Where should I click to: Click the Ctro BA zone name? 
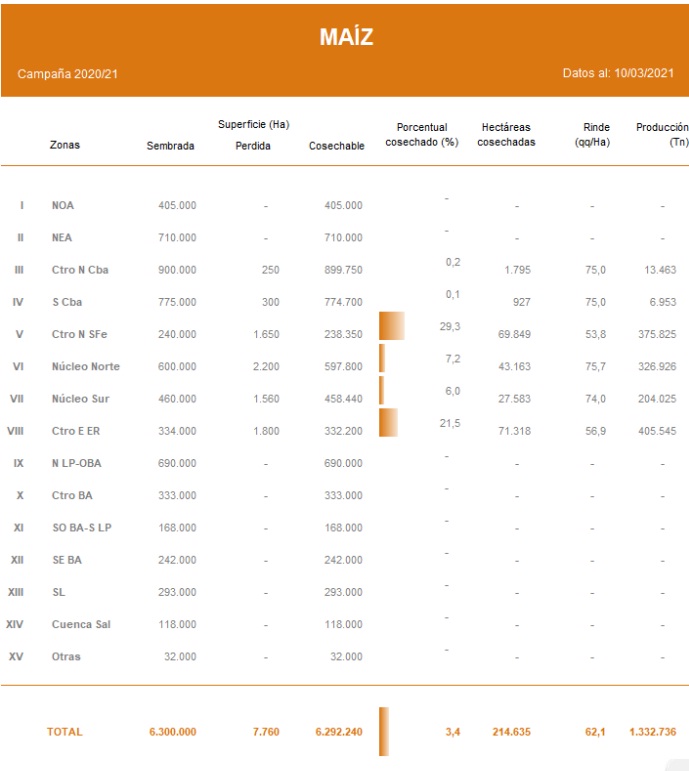72,496
